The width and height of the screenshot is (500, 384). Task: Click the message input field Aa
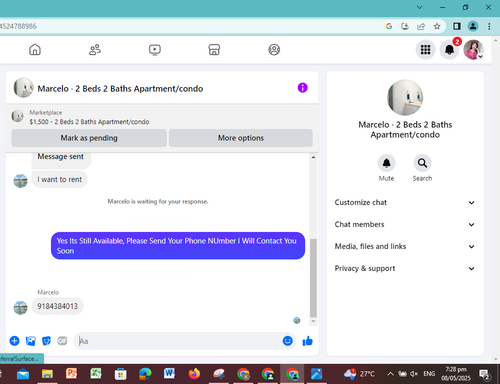point(180,341)
